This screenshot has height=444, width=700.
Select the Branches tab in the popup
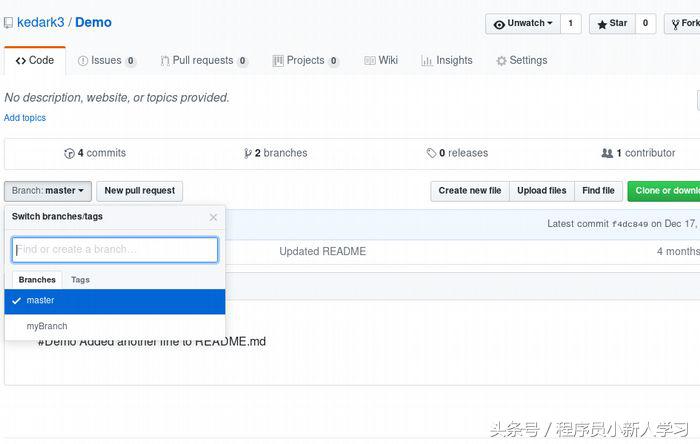pyautogui.click(x=37, y=280)
